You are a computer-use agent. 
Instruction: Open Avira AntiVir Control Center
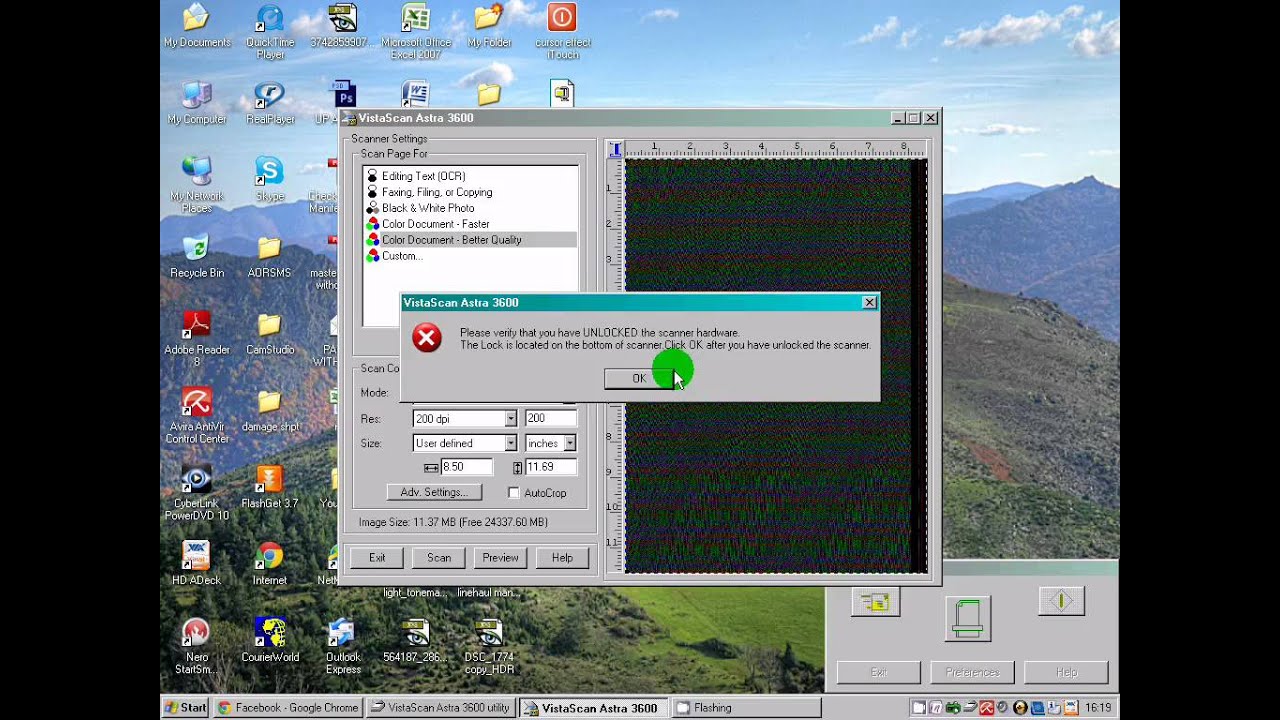pos(197,416)
